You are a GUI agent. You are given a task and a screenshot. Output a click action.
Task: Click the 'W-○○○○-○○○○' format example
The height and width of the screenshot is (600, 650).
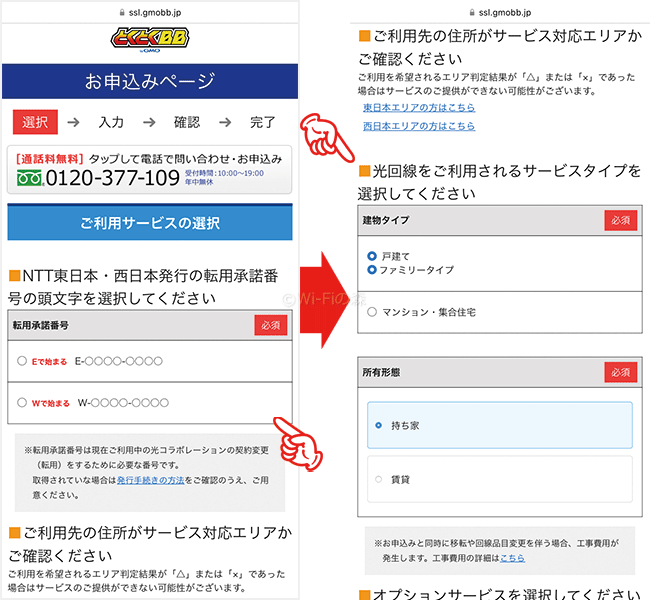123,403
